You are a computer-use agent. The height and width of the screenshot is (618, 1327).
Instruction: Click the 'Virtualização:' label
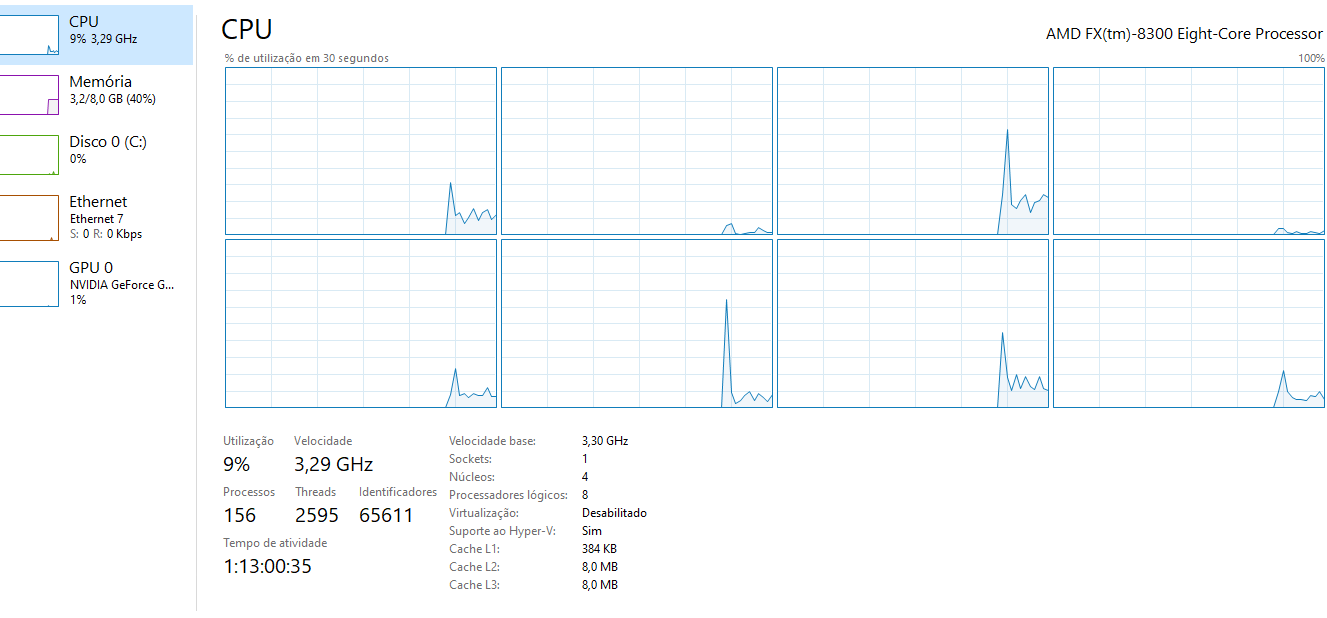coord(482,513)
